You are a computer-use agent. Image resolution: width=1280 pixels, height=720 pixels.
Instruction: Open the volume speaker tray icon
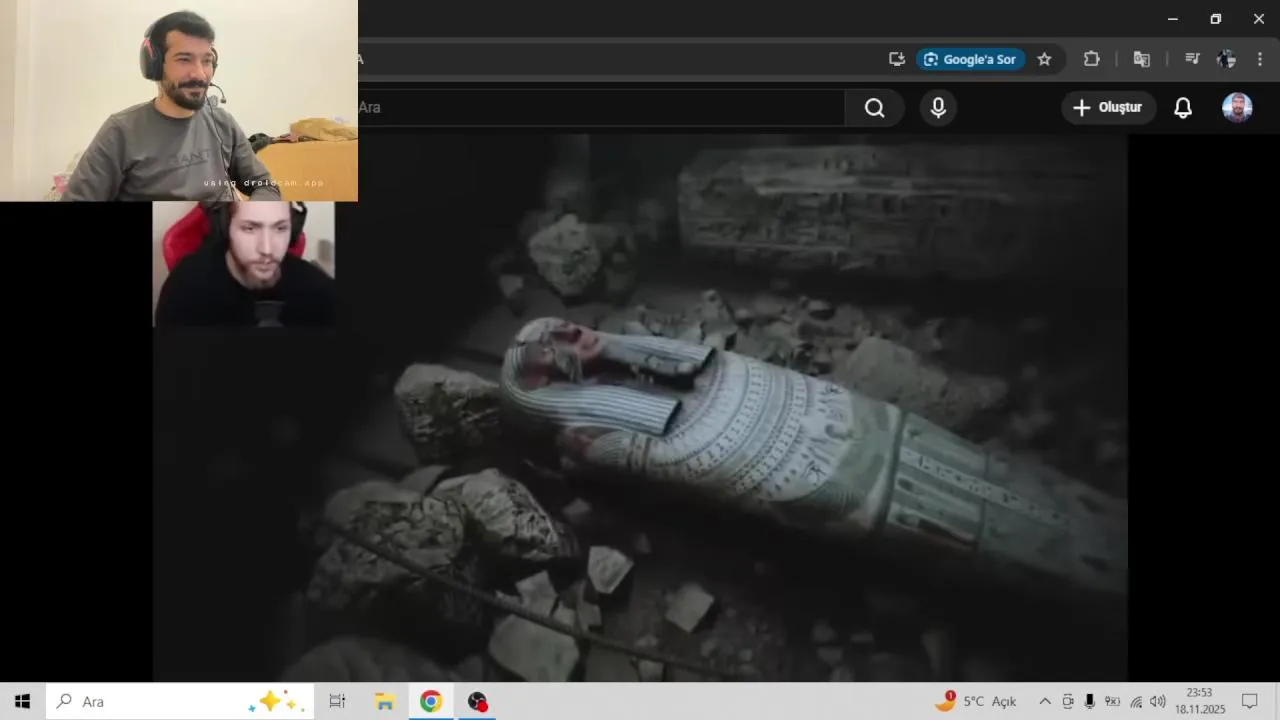coord(1158,701)
